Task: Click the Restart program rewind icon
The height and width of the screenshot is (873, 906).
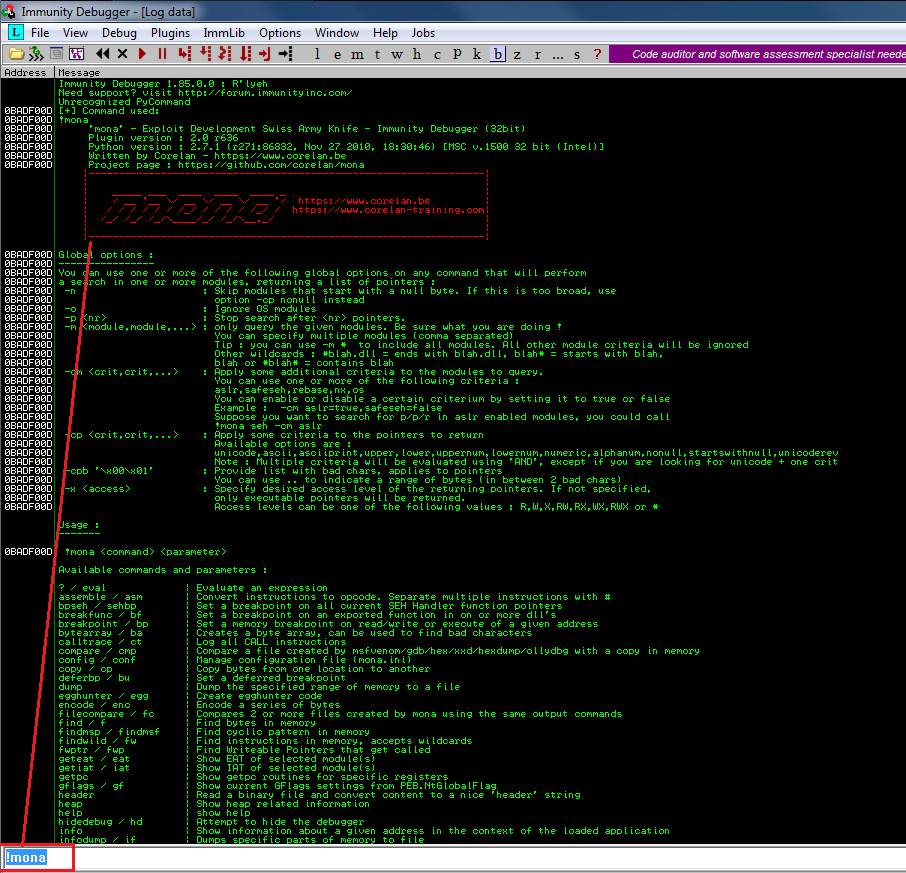Action: [103, 53]
